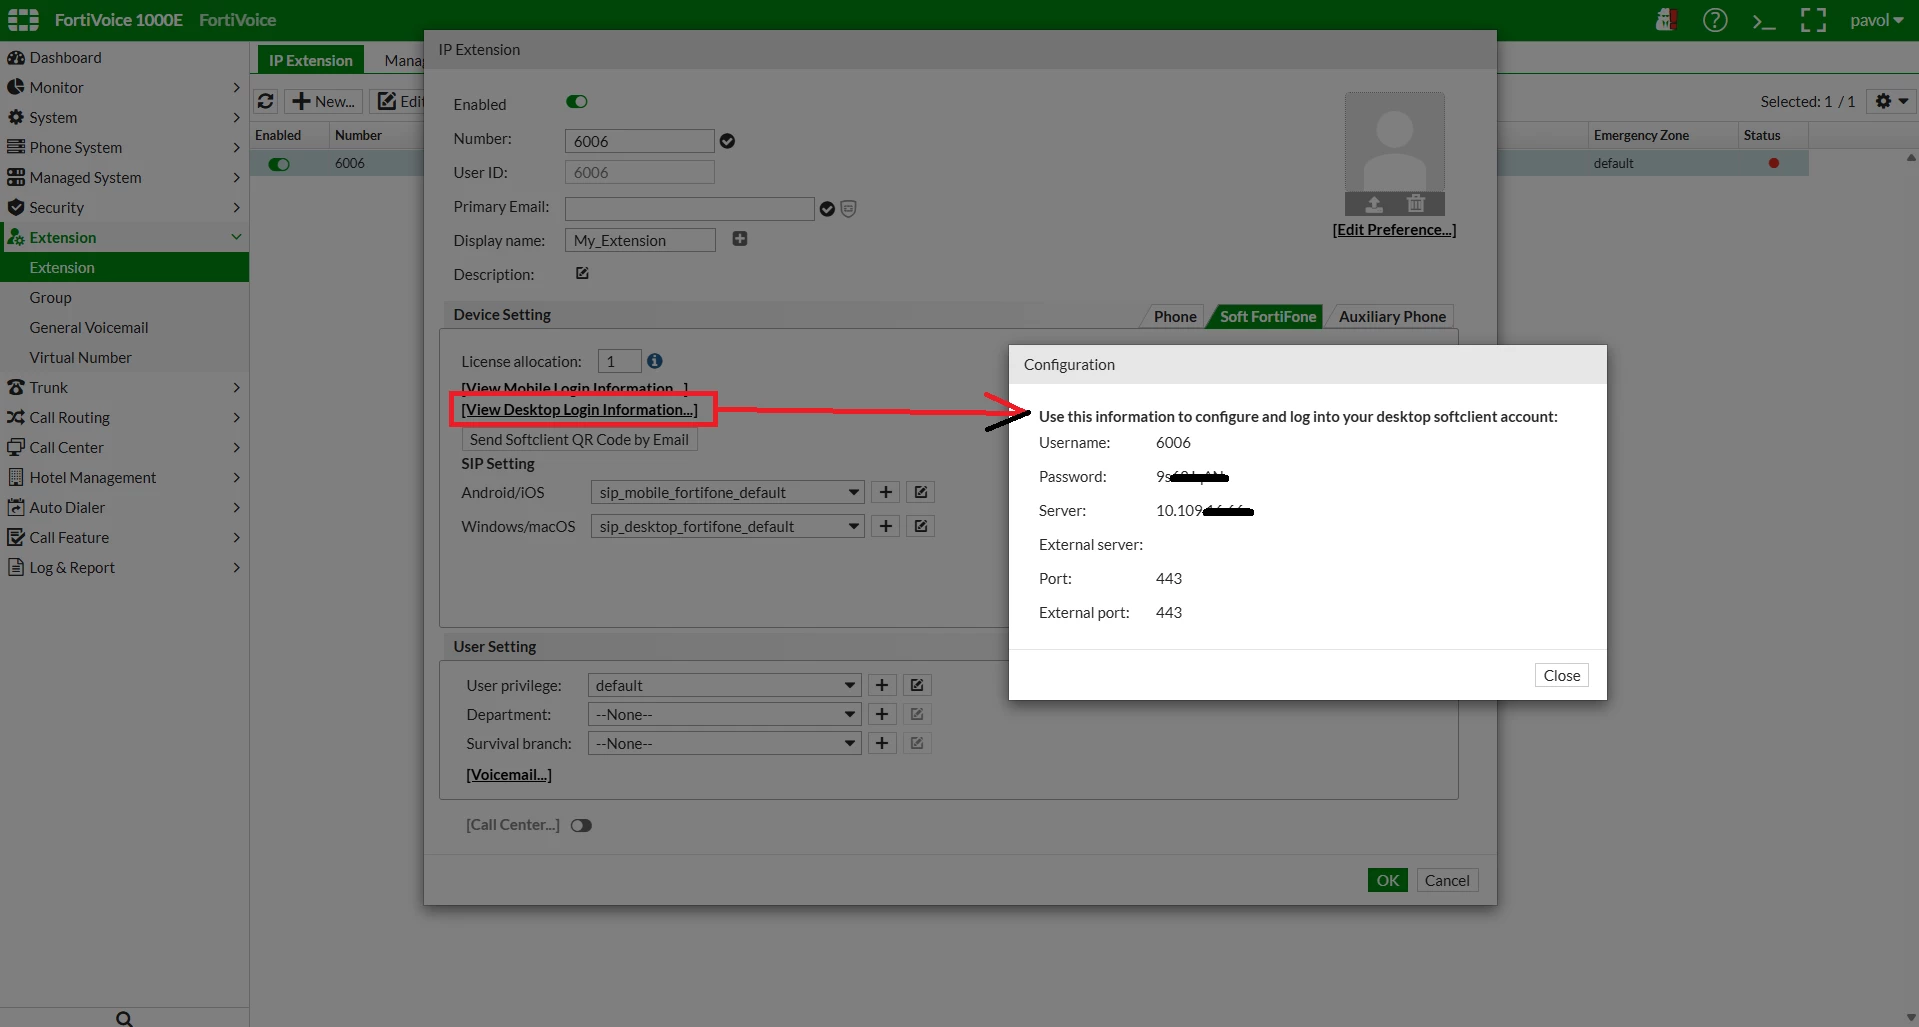The height and width of the screenshot is (1027, 1919).
Task: Expand the Call Routing sidebar menu
Action: (124, 417)
